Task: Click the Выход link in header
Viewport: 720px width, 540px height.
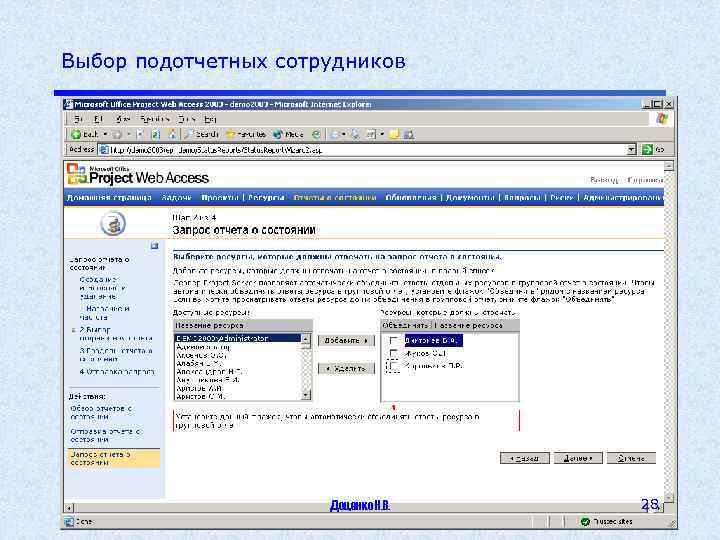Action: (x=604, y=180)
